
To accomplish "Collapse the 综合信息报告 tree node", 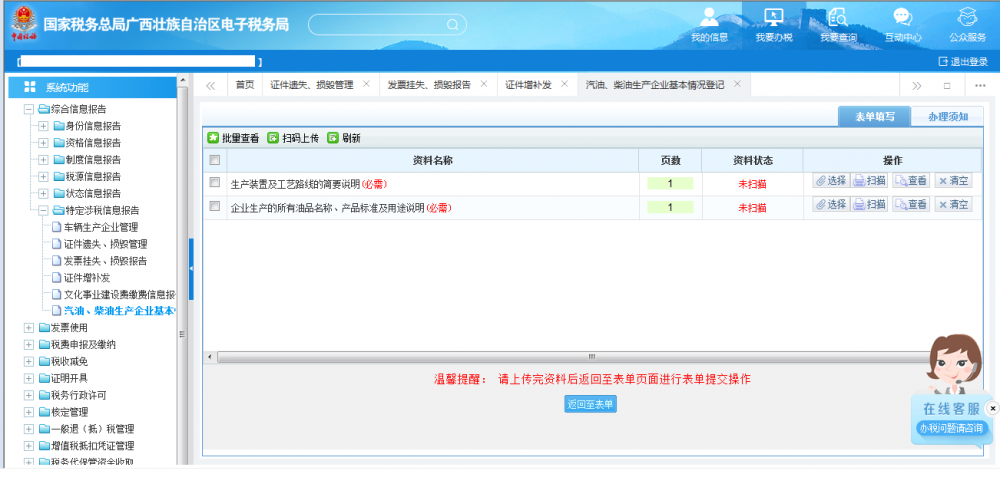I will (x=29, y=109).
